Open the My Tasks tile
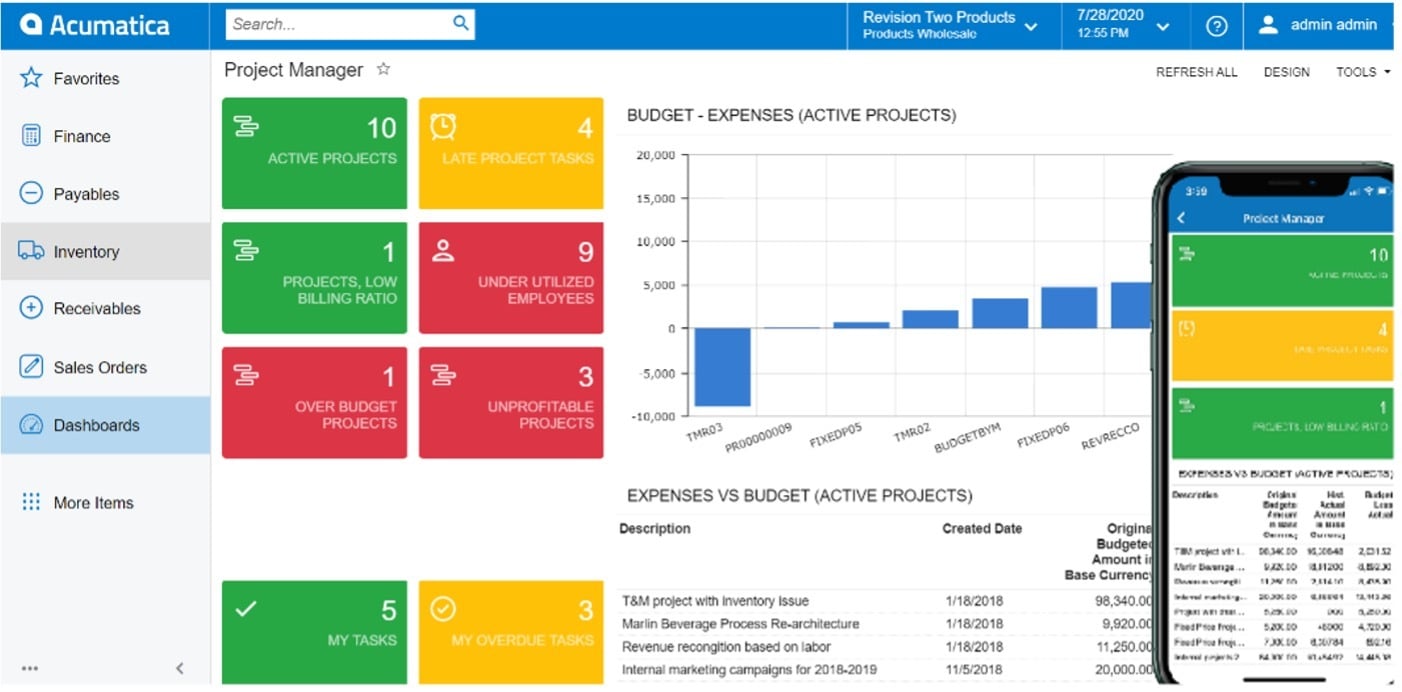 tap(314, 633)
